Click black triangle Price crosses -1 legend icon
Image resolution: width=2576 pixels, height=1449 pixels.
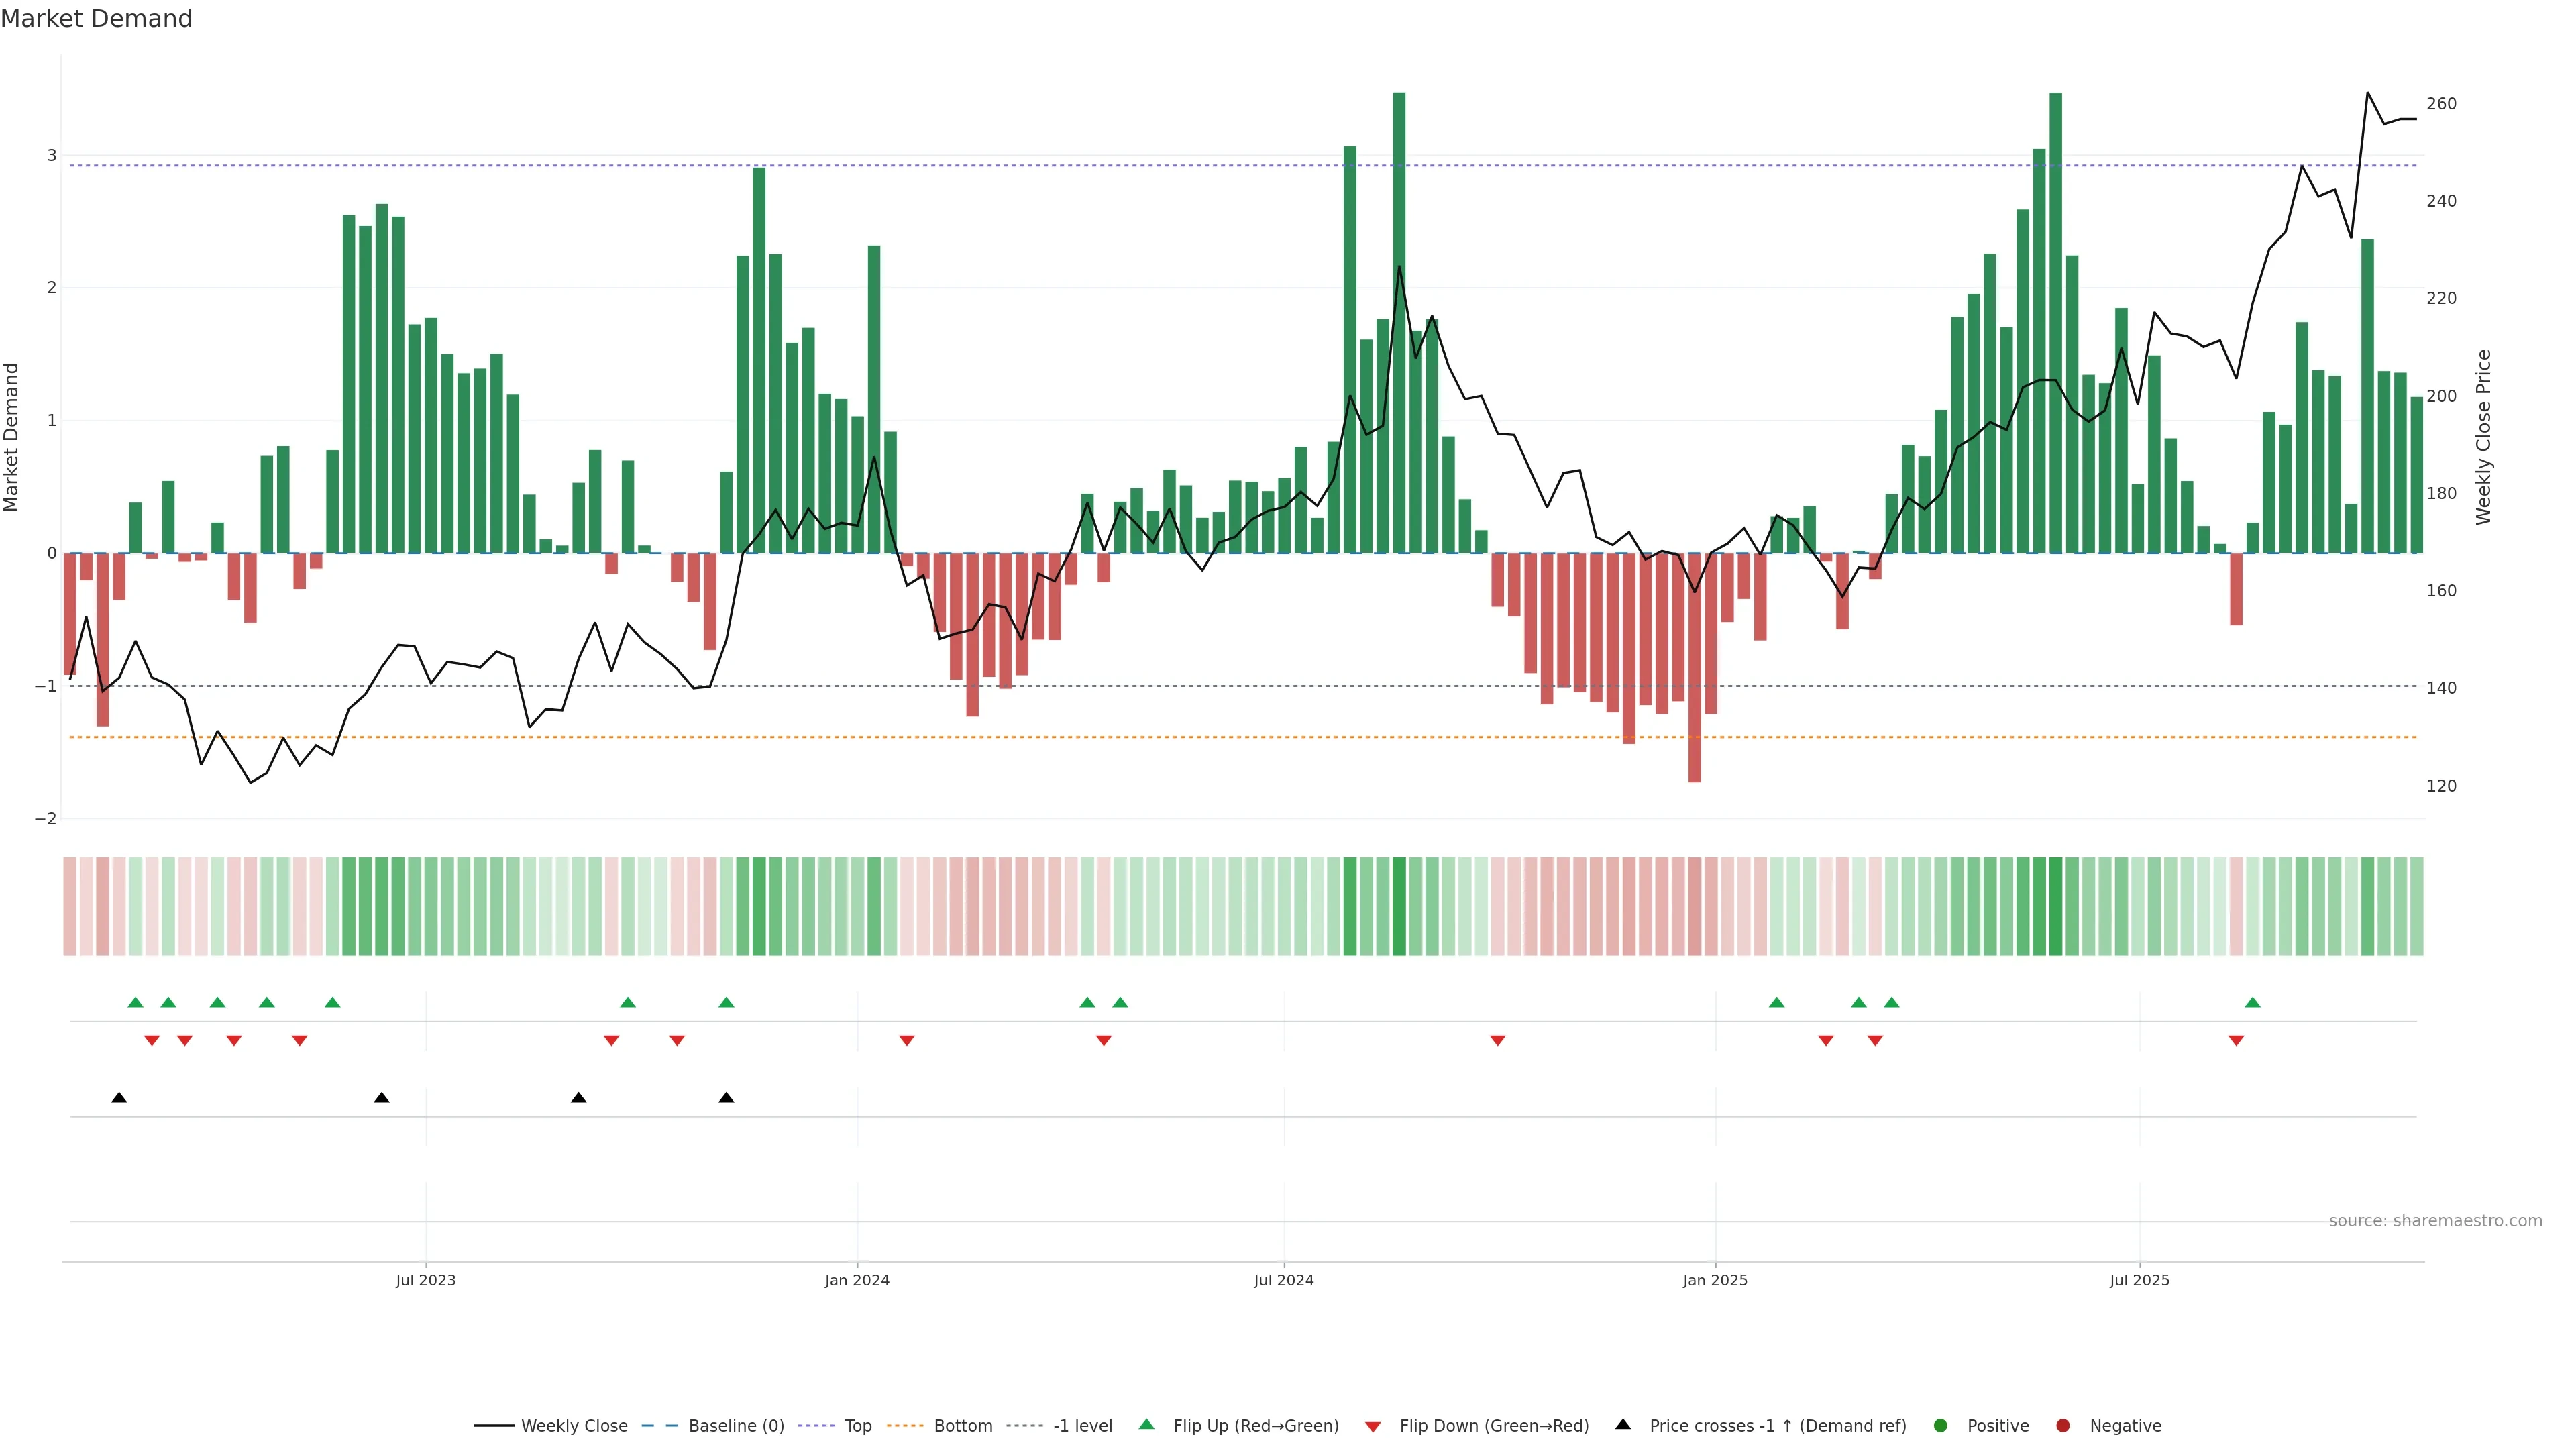pyautogui.click(x=1623, y=1424)
